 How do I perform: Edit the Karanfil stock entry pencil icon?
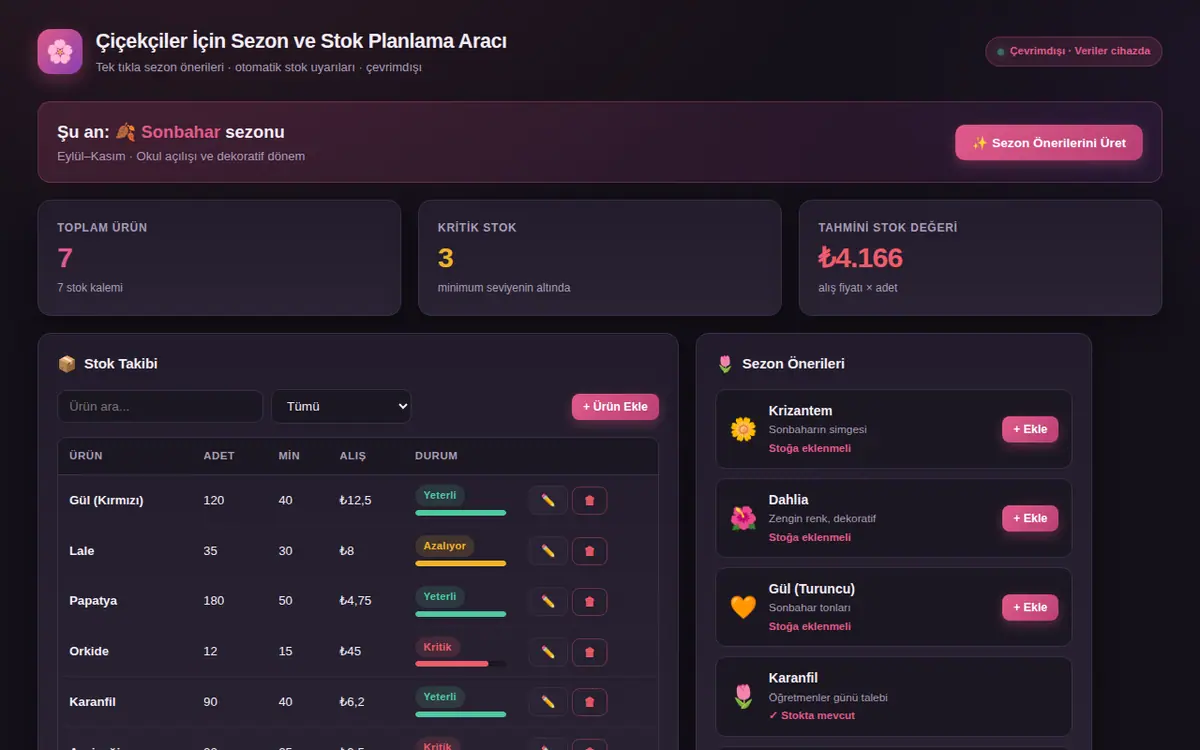coord(548,701)
